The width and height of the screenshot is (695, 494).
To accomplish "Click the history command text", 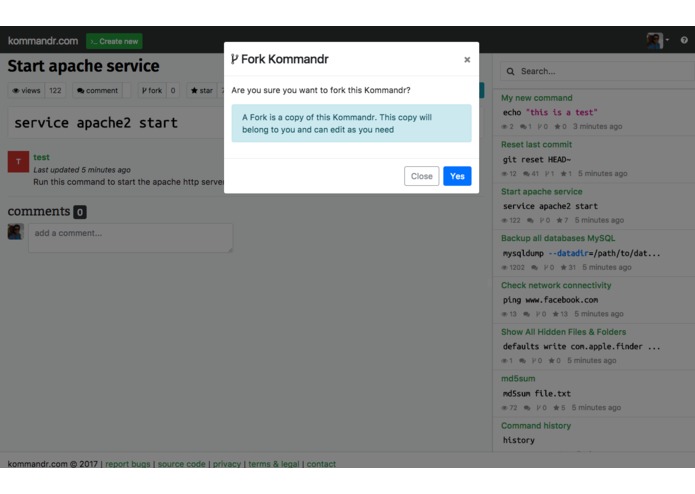I will 519,440.
